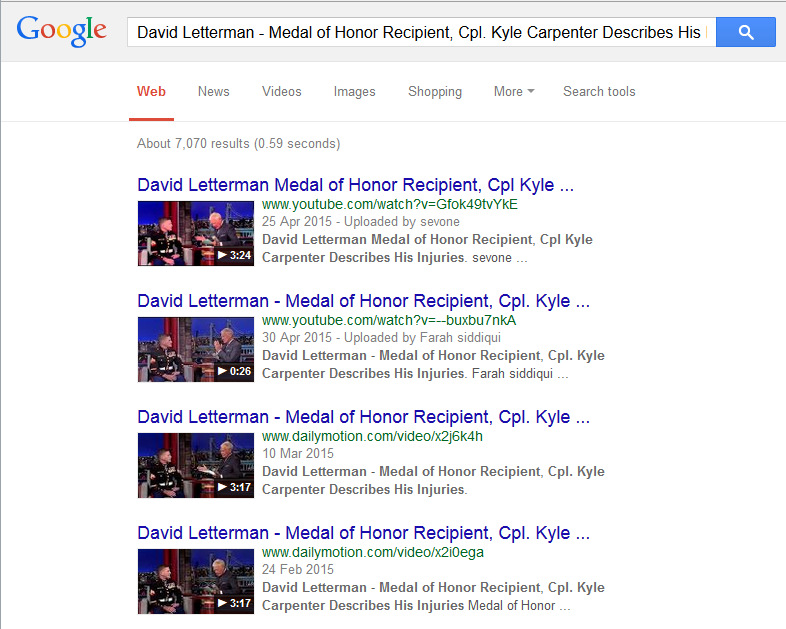Open second result title uploaded by Farah siddiqui
Screen dimensions: 786x629
point(363,301)
